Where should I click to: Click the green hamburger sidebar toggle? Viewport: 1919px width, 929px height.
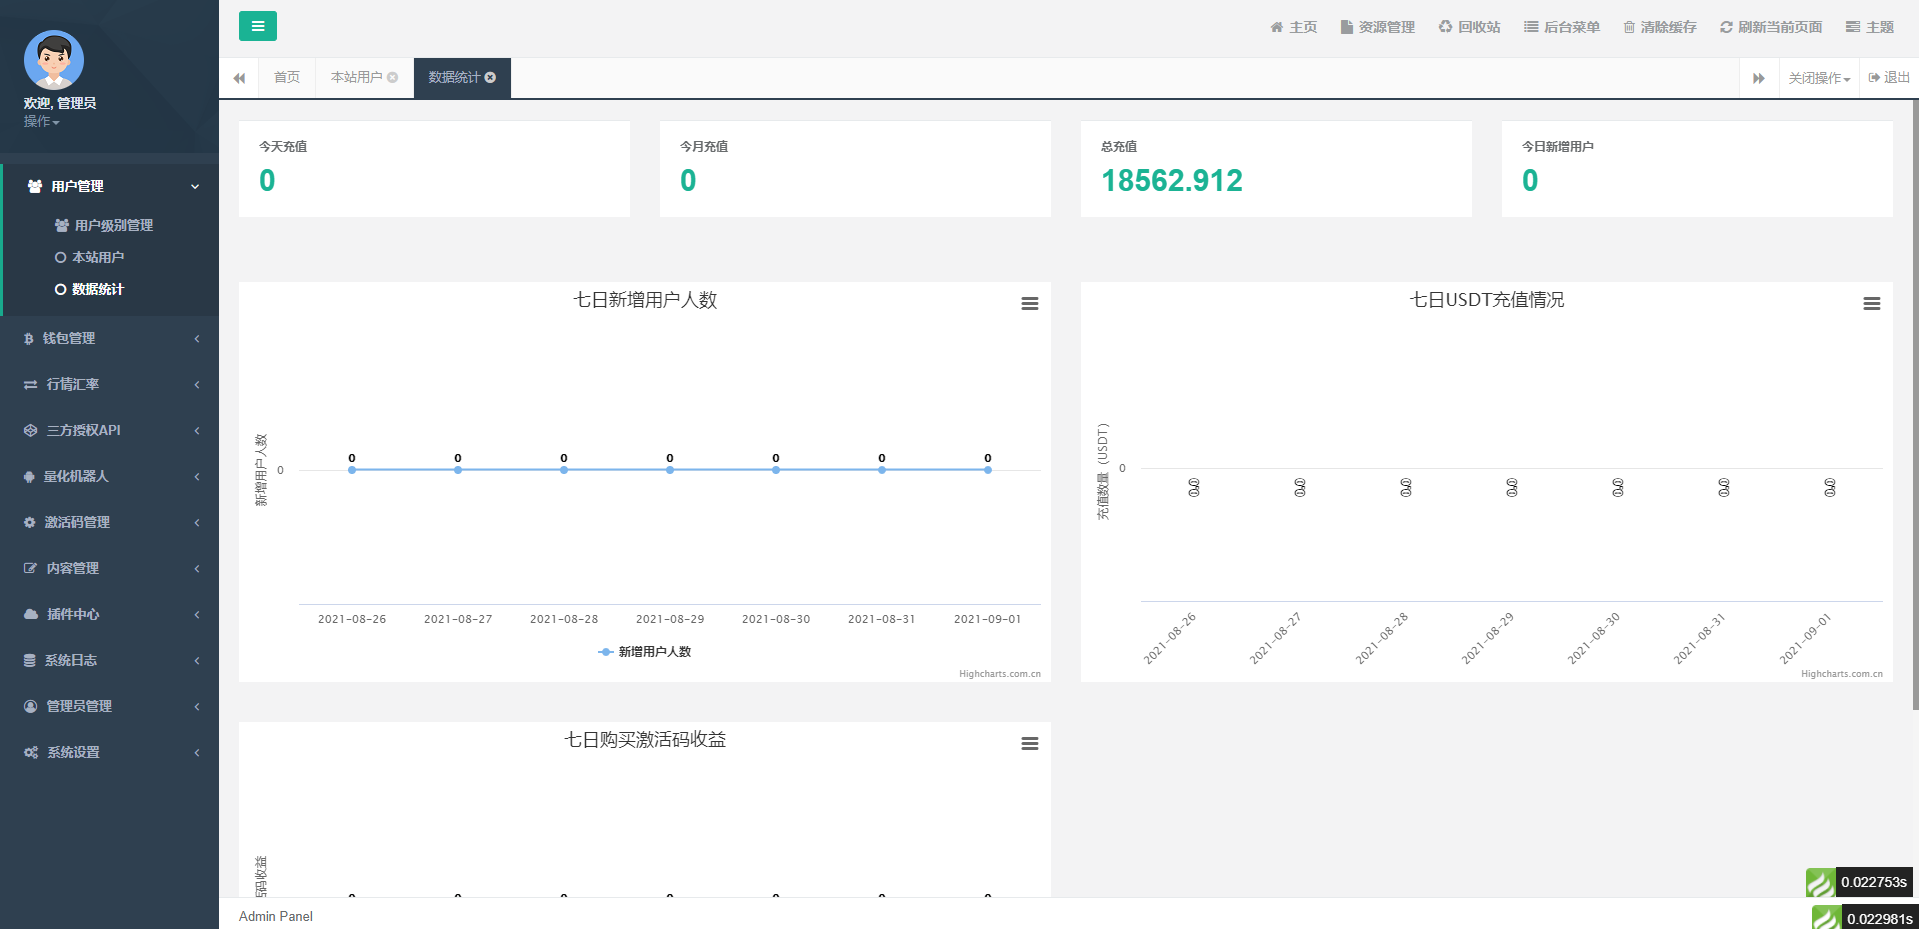[257, 26]
